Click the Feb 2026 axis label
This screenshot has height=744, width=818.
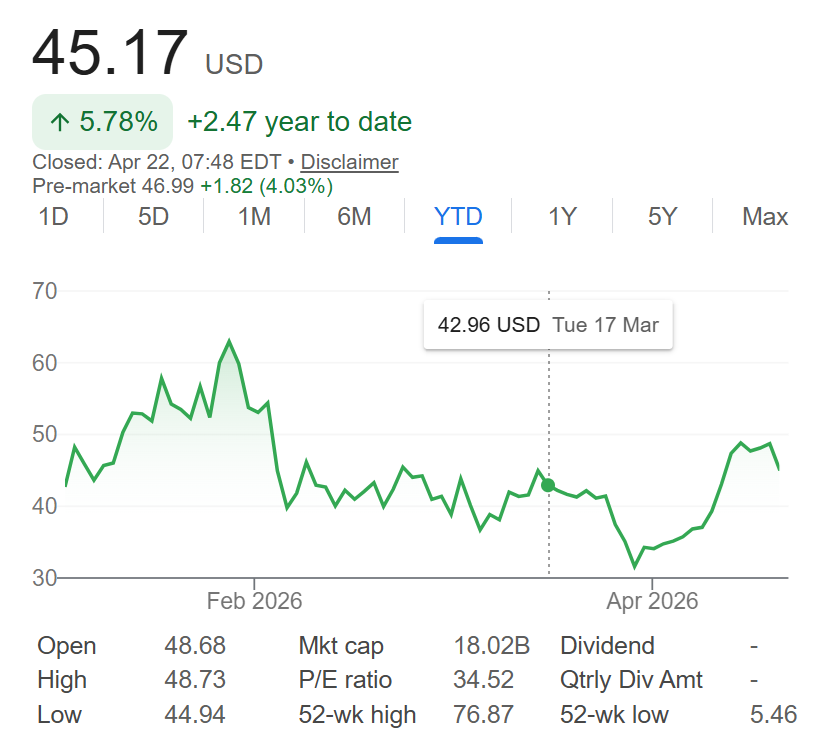[x=254, y=602]
